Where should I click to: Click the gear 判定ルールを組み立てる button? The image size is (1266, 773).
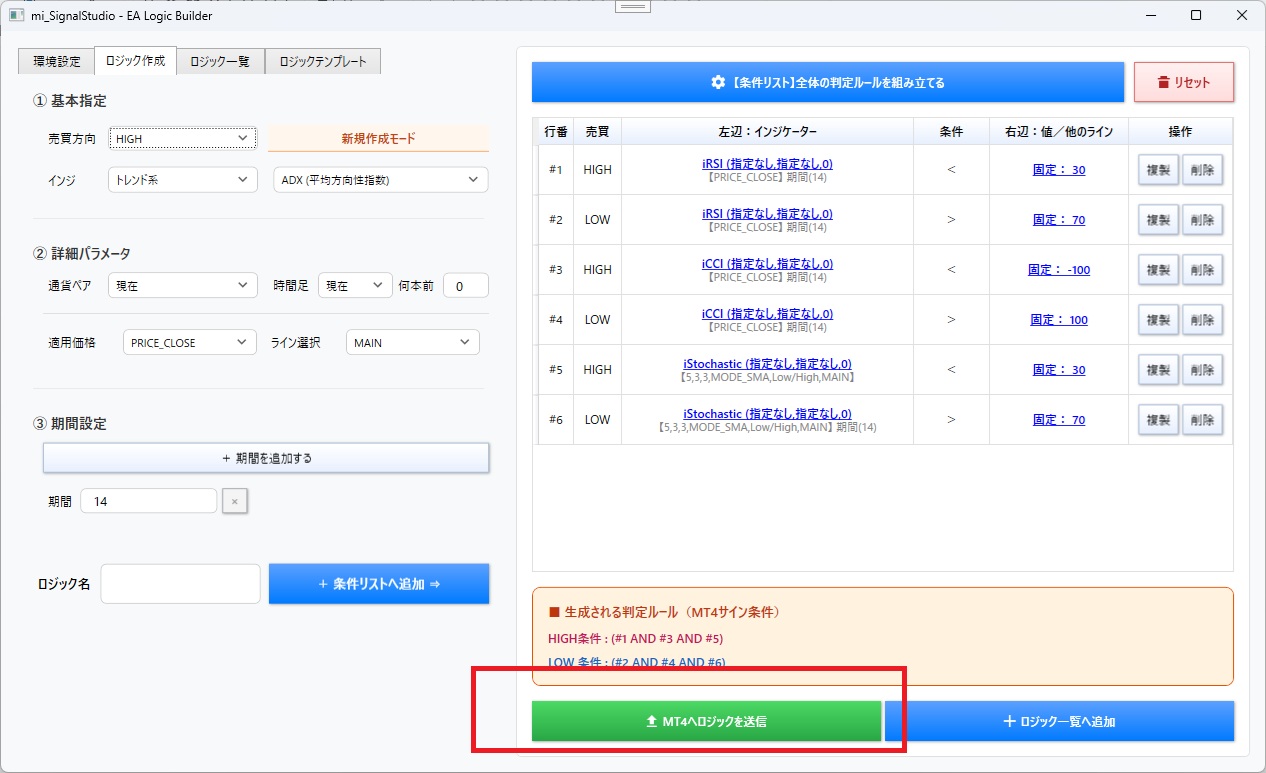tap(828, 83)
